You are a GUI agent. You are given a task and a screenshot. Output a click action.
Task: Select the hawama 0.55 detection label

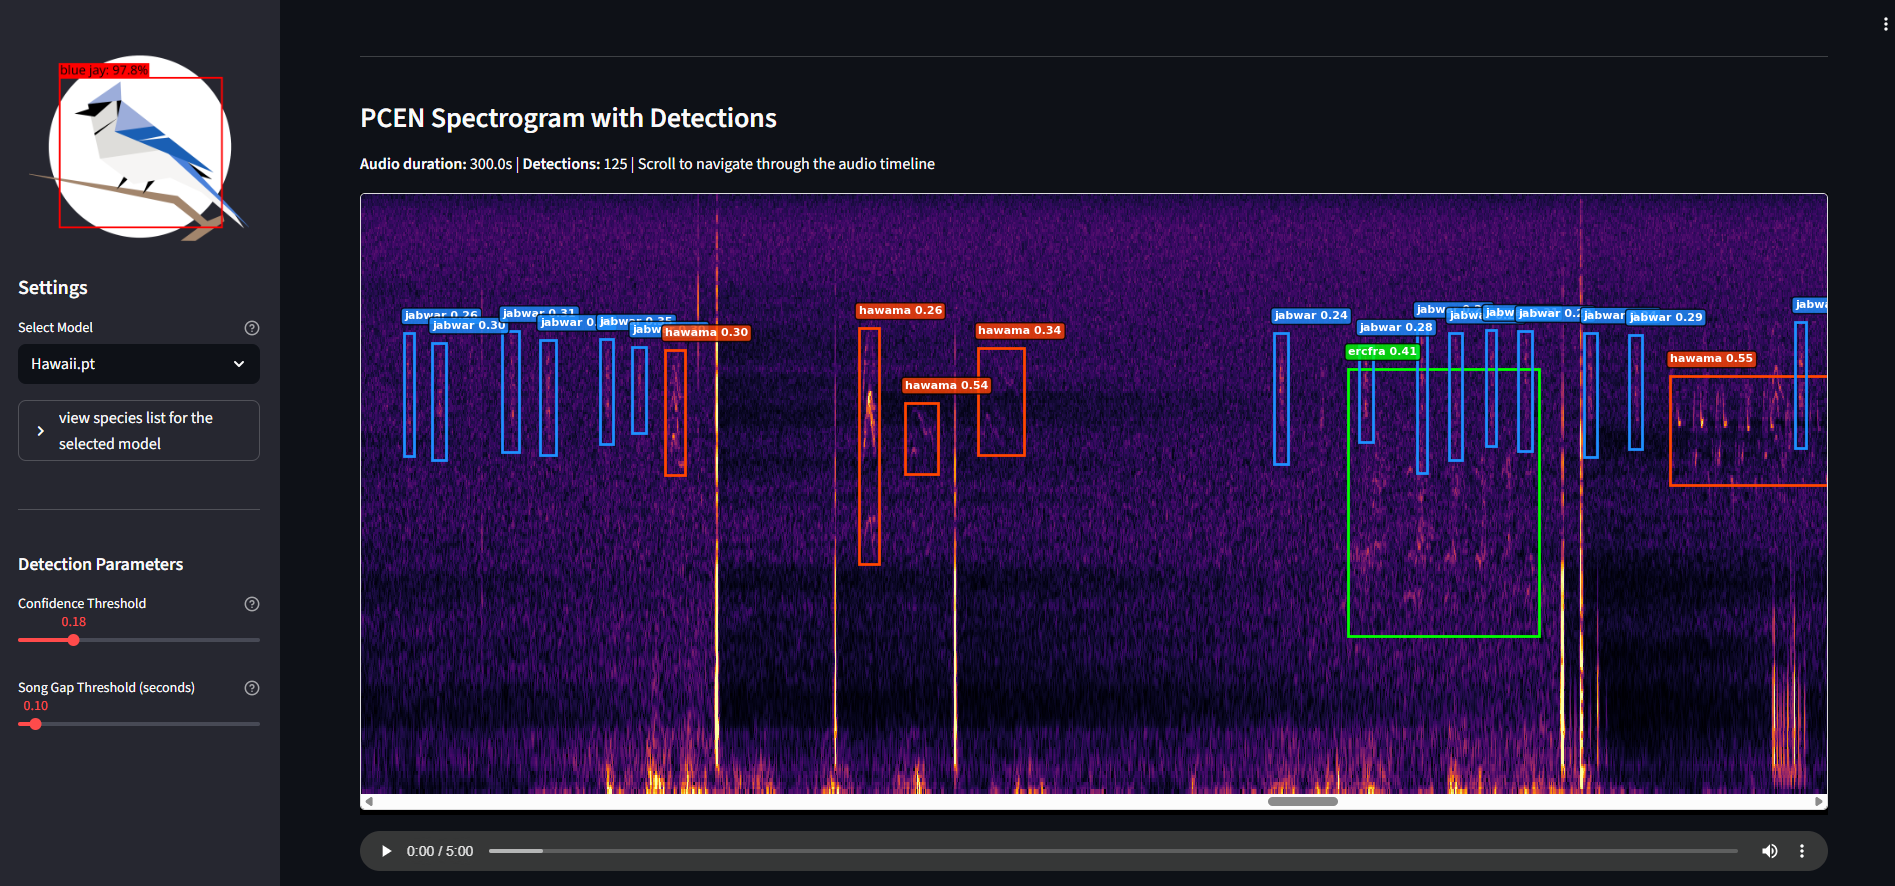coord(1711,358)
